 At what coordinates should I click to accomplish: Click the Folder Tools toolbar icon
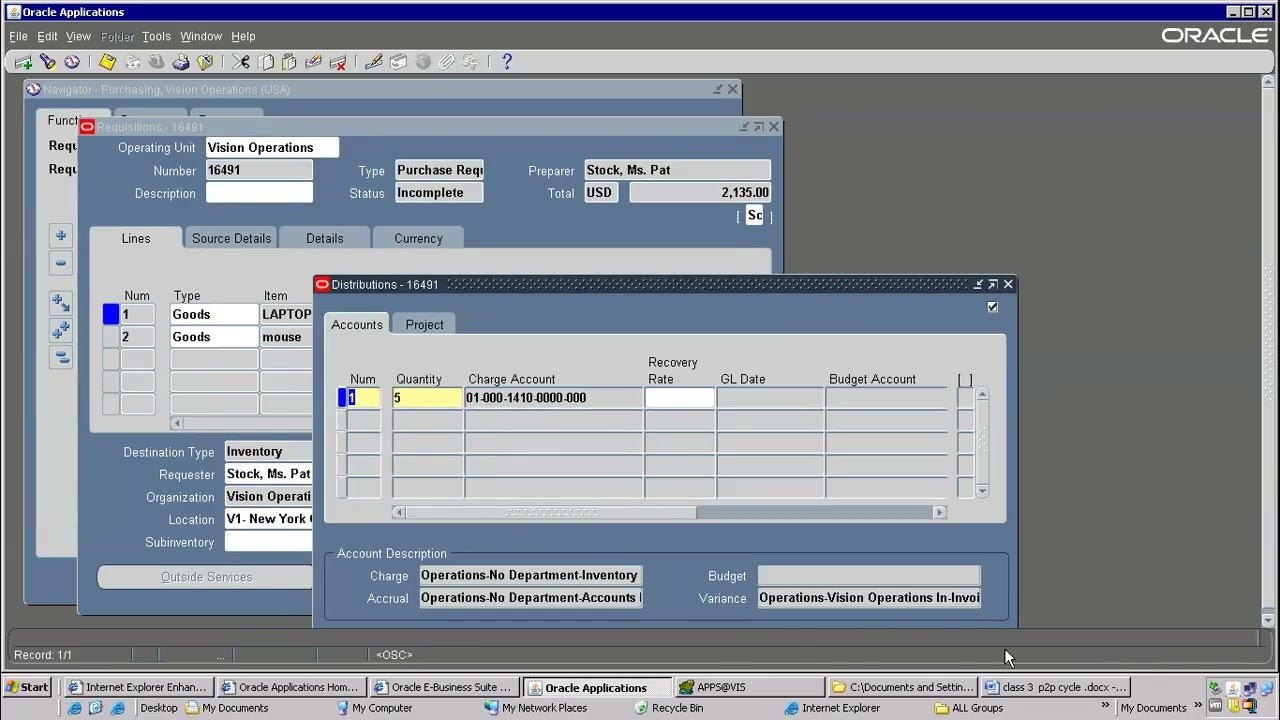[x=471, y=62]
